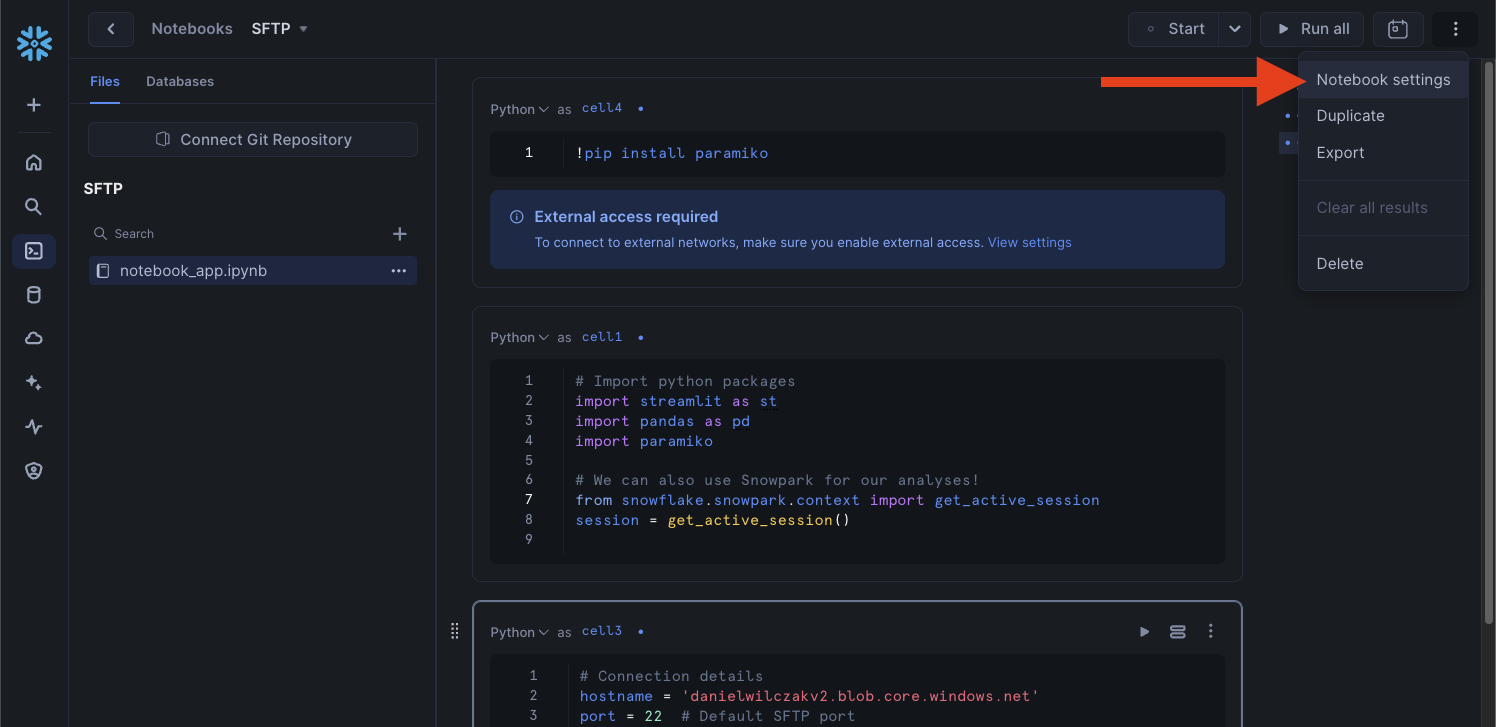Image resolution: width=1496 pixels, height=727 pixels.
Task: Click the cell1 name label
Action: [602, 337]
